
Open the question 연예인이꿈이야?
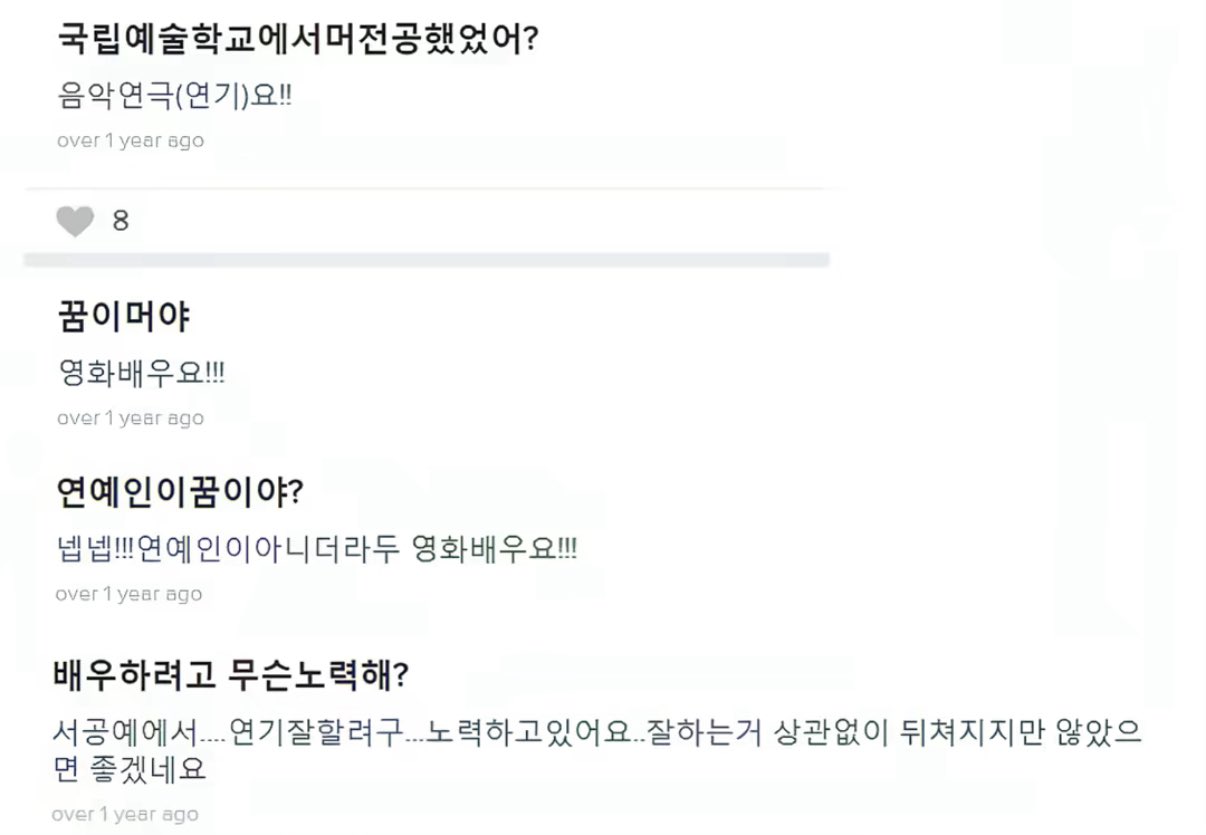[182, 493]
